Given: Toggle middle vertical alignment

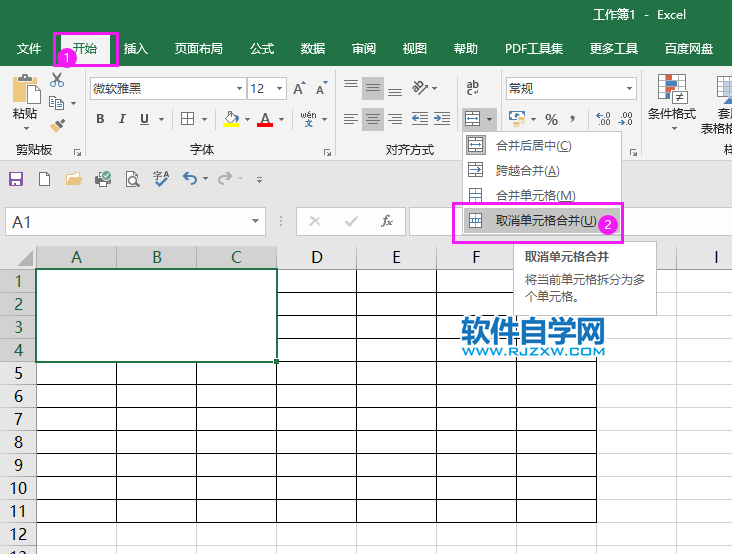Looking at the screenshot, I should click(x=373, y=88).
